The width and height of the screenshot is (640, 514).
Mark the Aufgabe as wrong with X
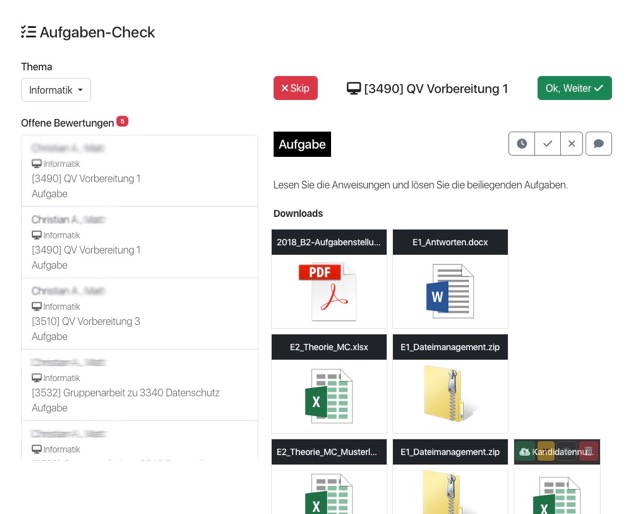tap(572, 144)
